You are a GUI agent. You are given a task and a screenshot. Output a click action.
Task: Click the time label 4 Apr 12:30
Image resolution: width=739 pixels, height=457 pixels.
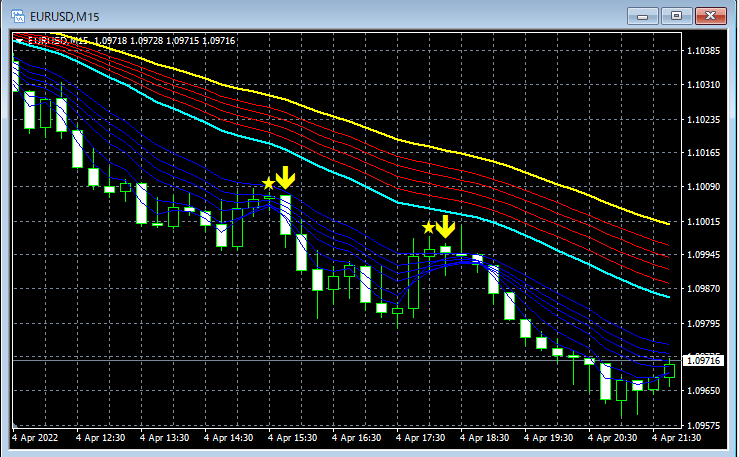point(100,438)
